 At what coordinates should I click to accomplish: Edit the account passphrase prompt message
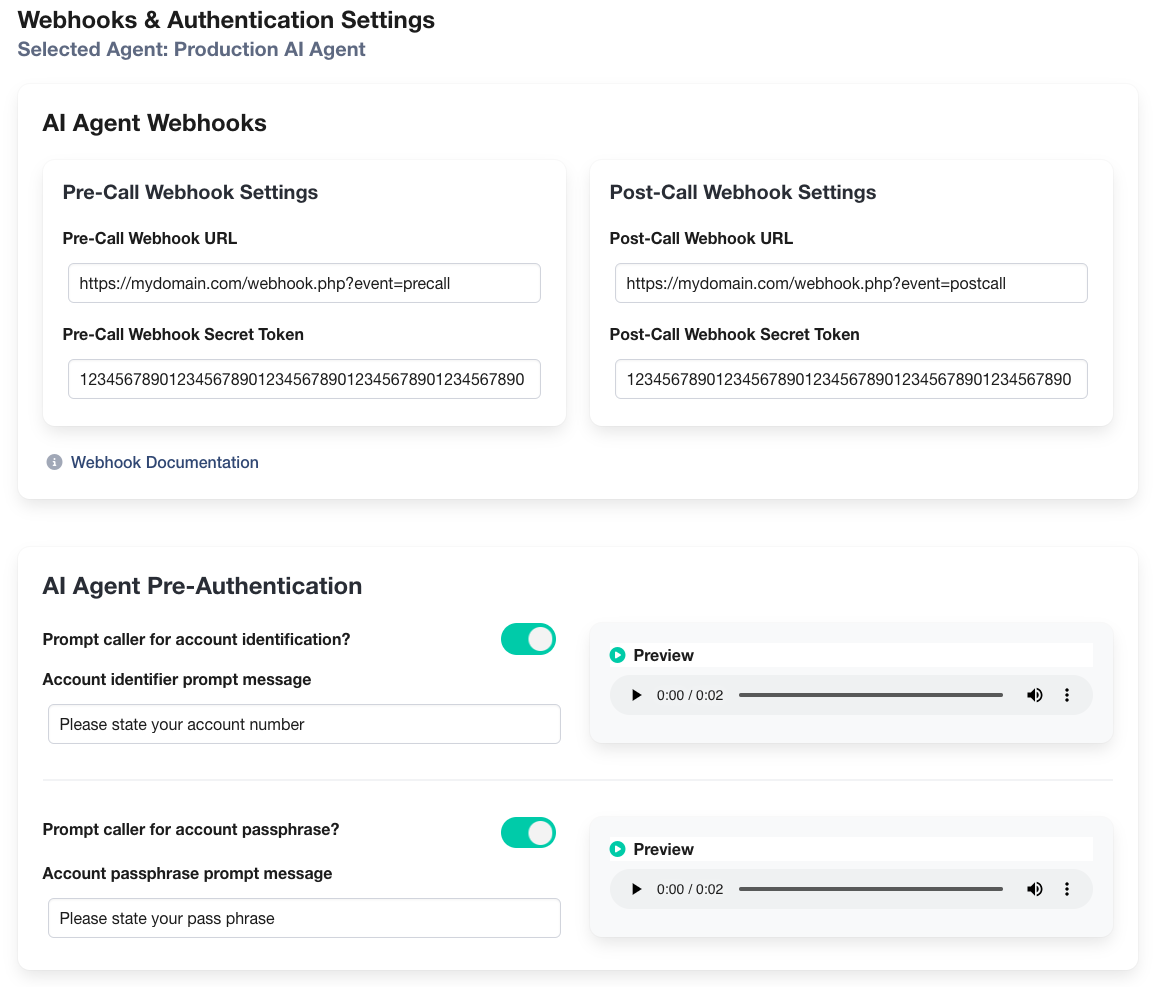(303, 918)
